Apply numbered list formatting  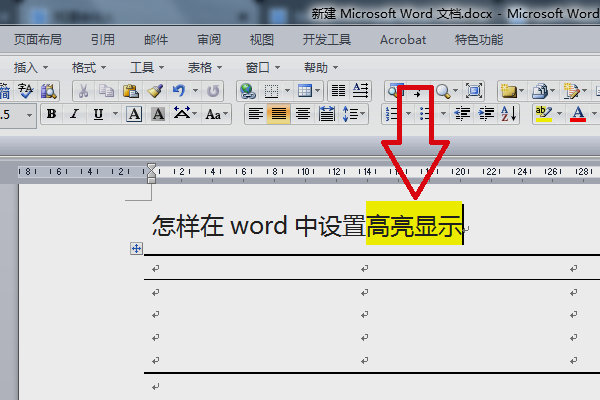click(393, 114)
